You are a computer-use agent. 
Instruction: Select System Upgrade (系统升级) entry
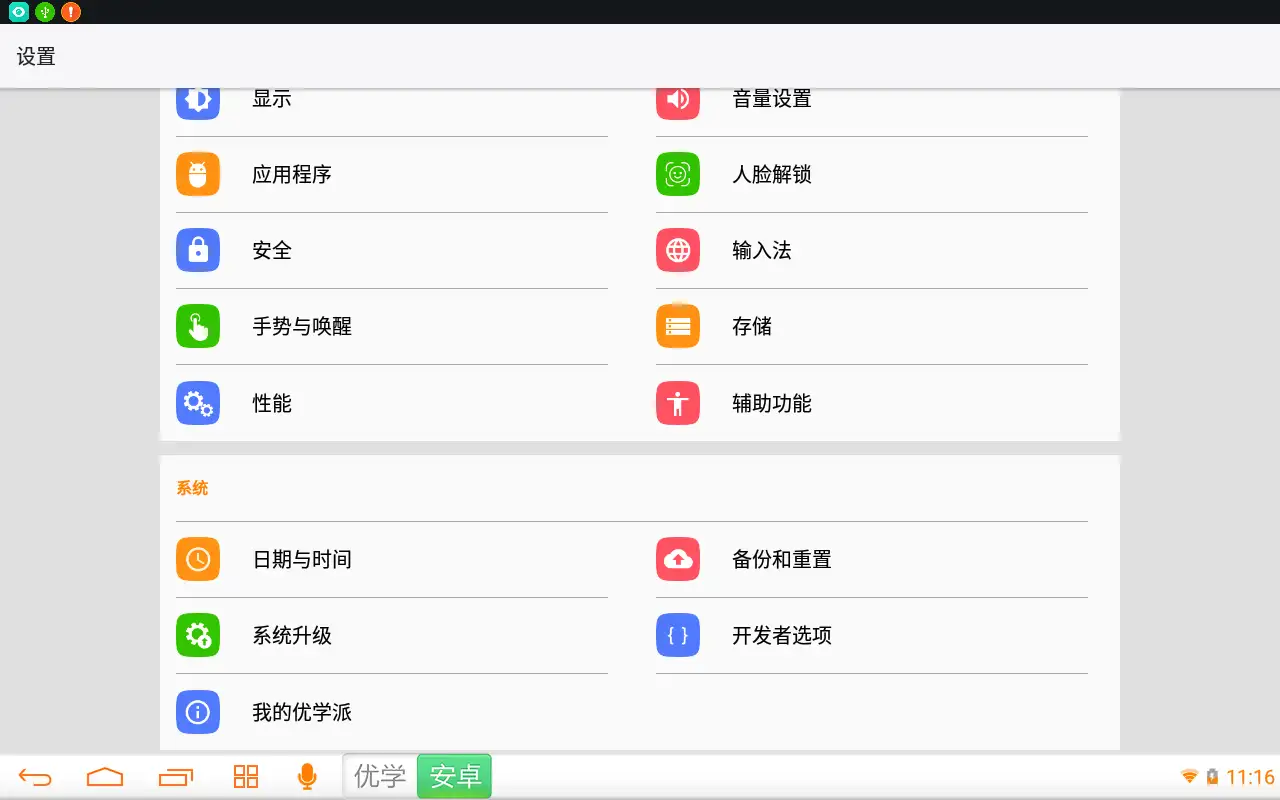coord(291,635)
